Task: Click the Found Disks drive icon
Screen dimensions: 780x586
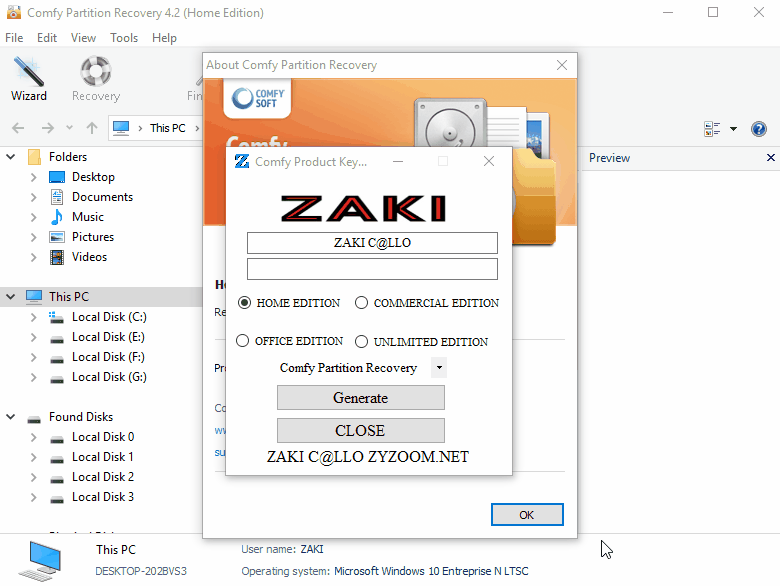Action: [x=34, y=419]
